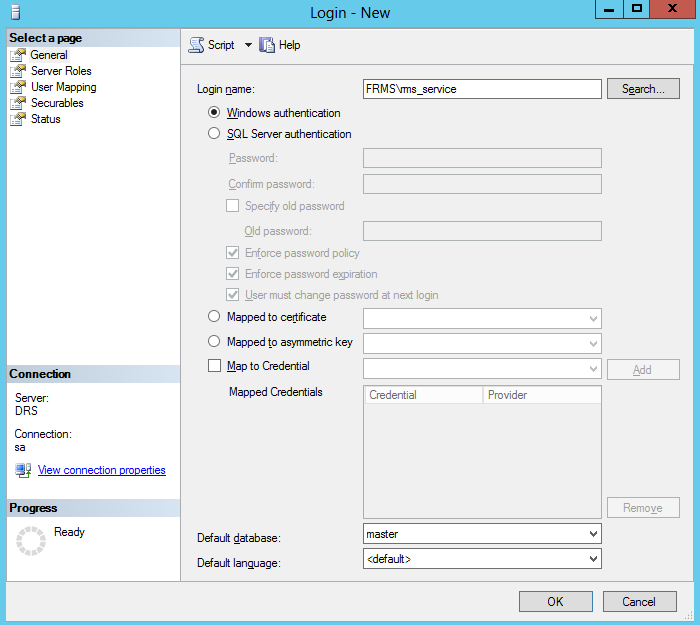Click the Remove credential button
The image size is (700, 625).
643,508
